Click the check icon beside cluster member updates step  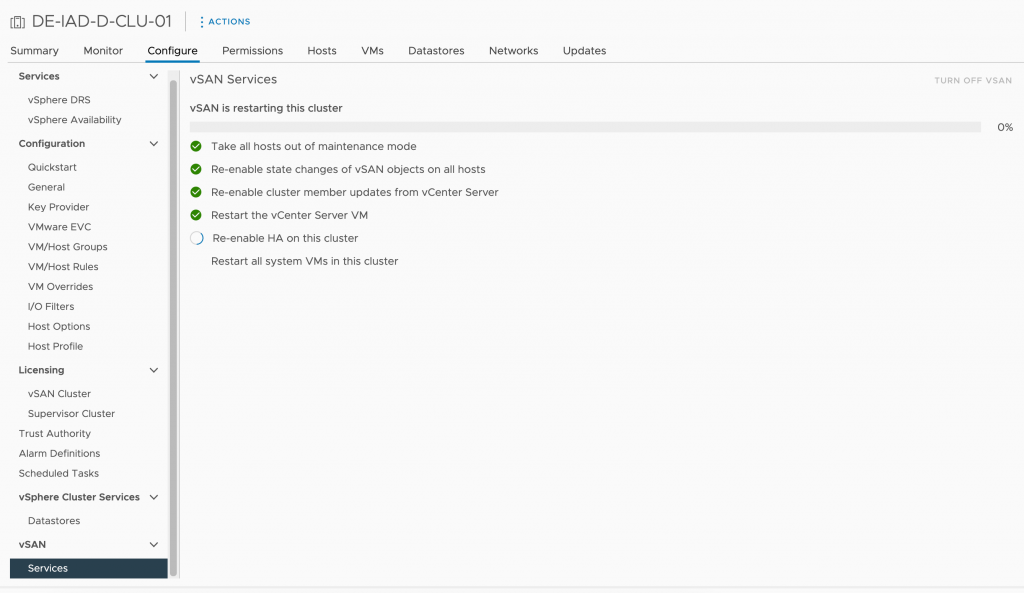(195, 191)
